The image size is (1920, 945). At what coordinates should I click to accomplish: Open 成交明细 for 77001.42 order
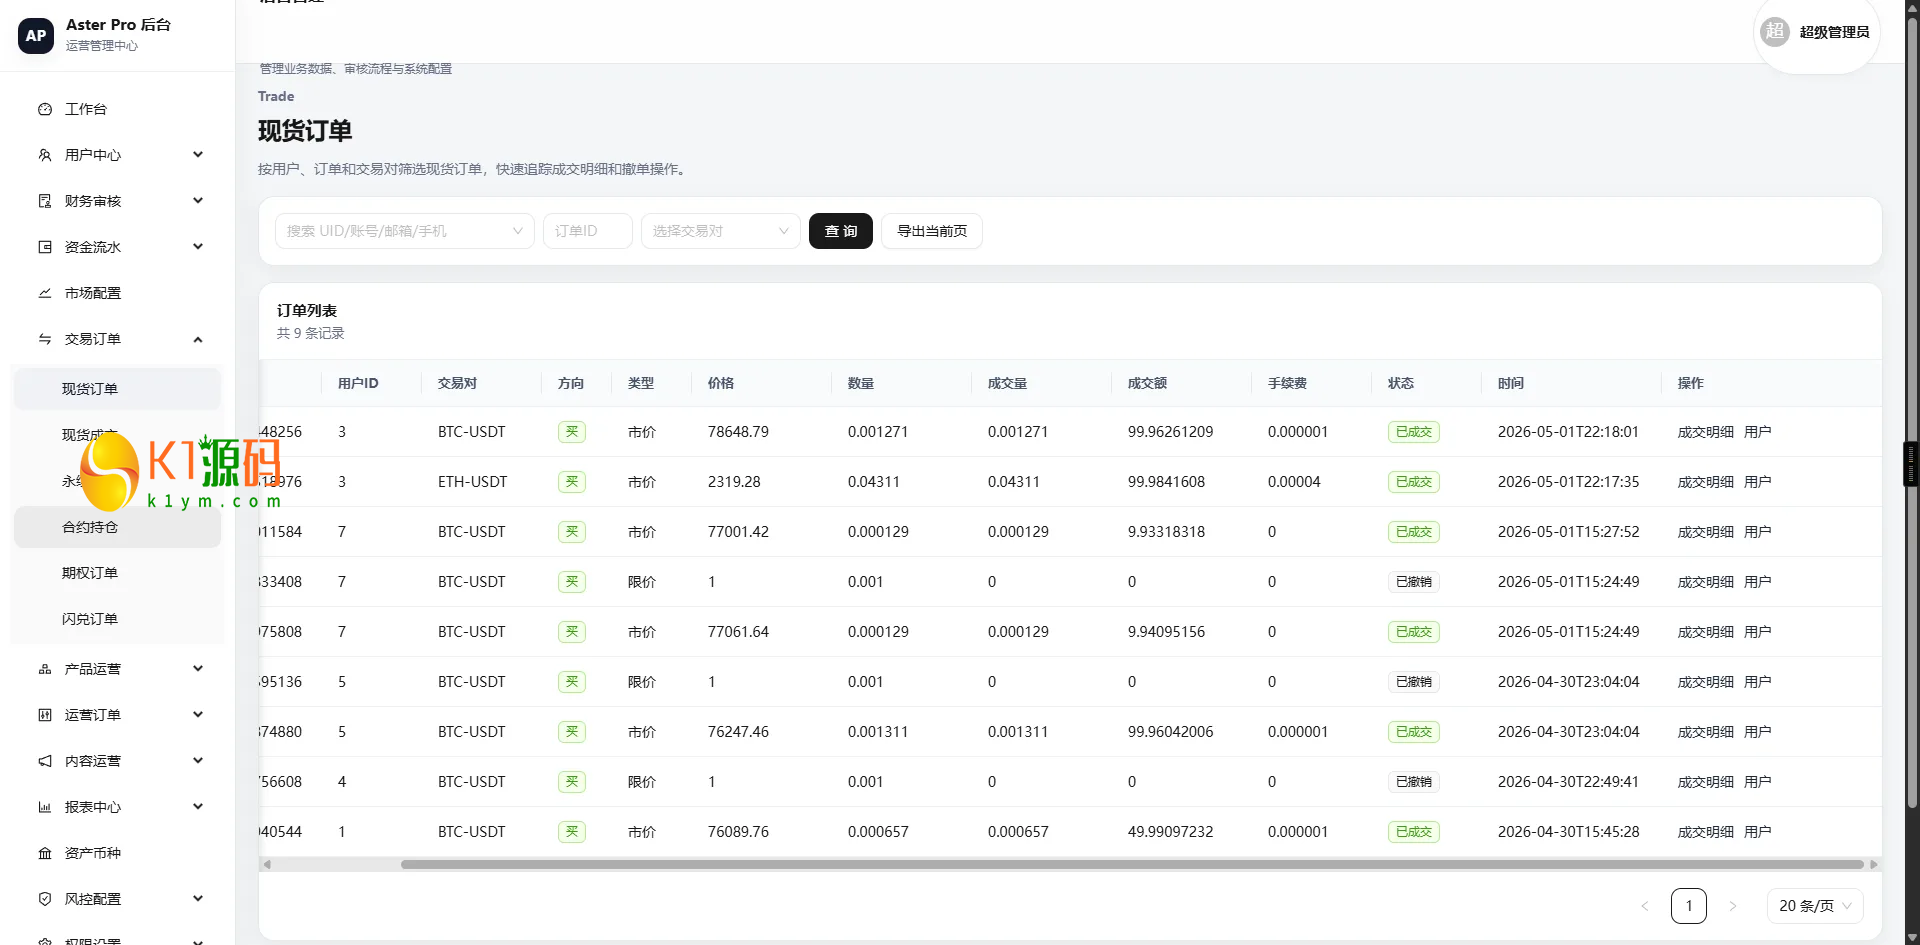pos(1705,532)
